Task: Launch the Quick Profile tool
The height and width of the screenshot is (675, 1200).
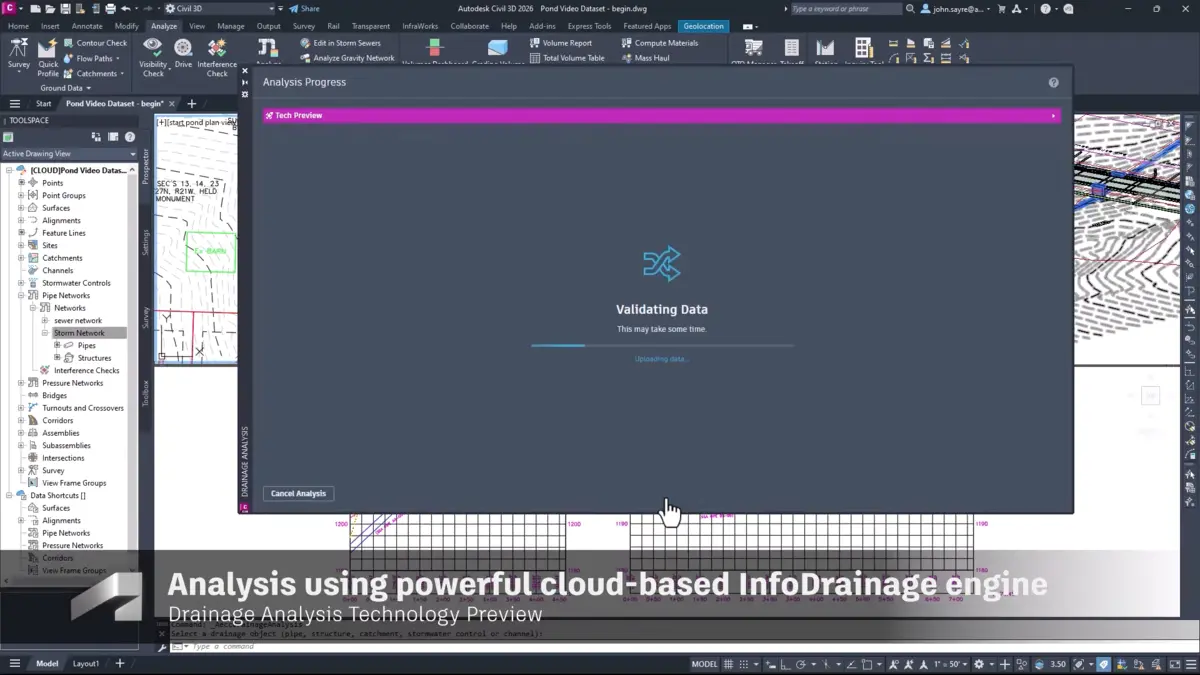Action: (x=48, y=59)
